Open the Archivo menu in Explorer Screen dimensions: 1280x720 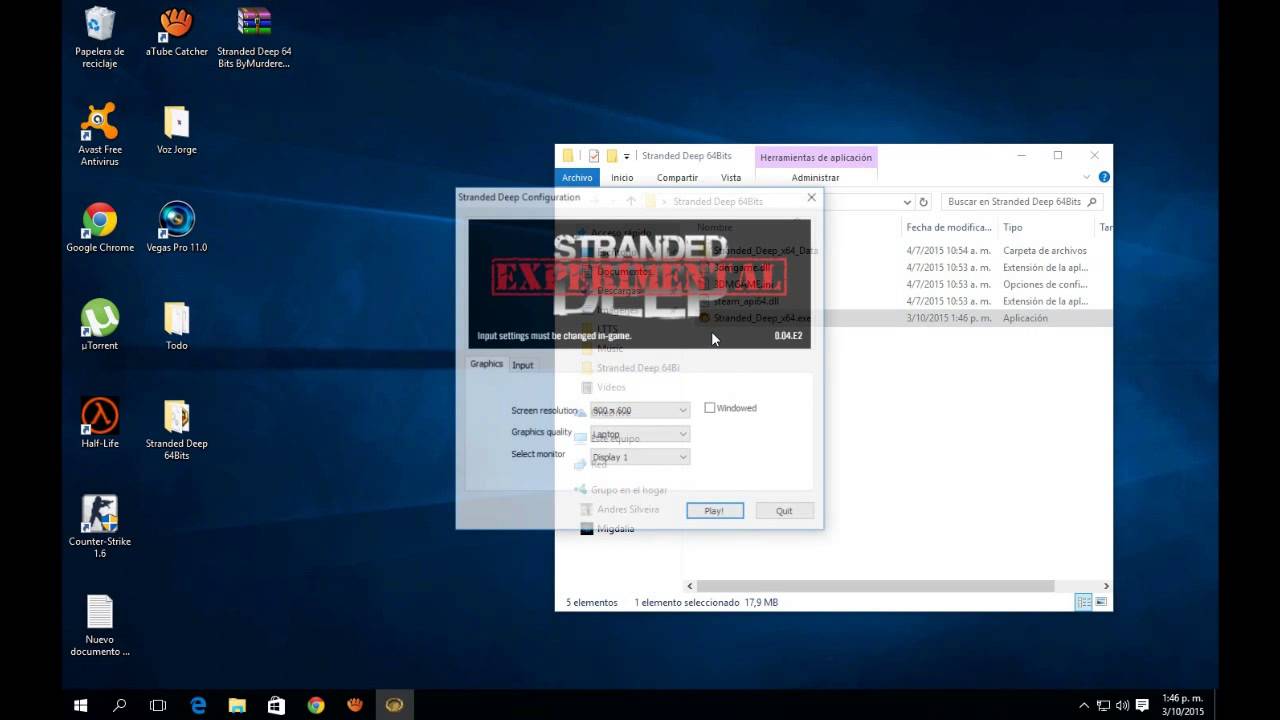coord(577,177)
